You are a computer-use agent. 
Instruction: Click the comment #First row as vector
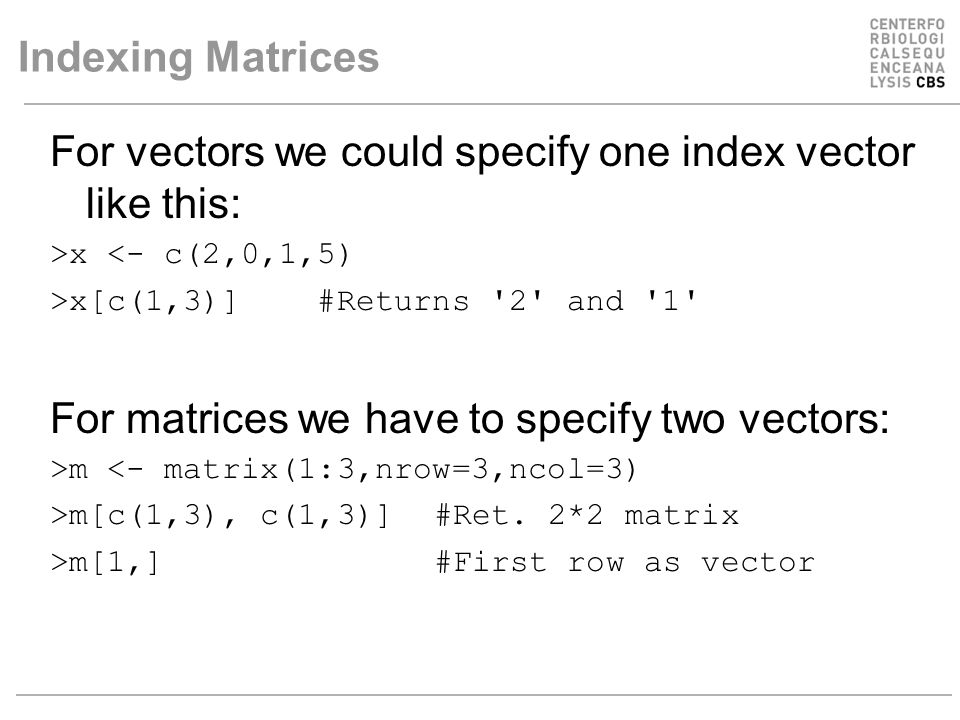point(625,562)
